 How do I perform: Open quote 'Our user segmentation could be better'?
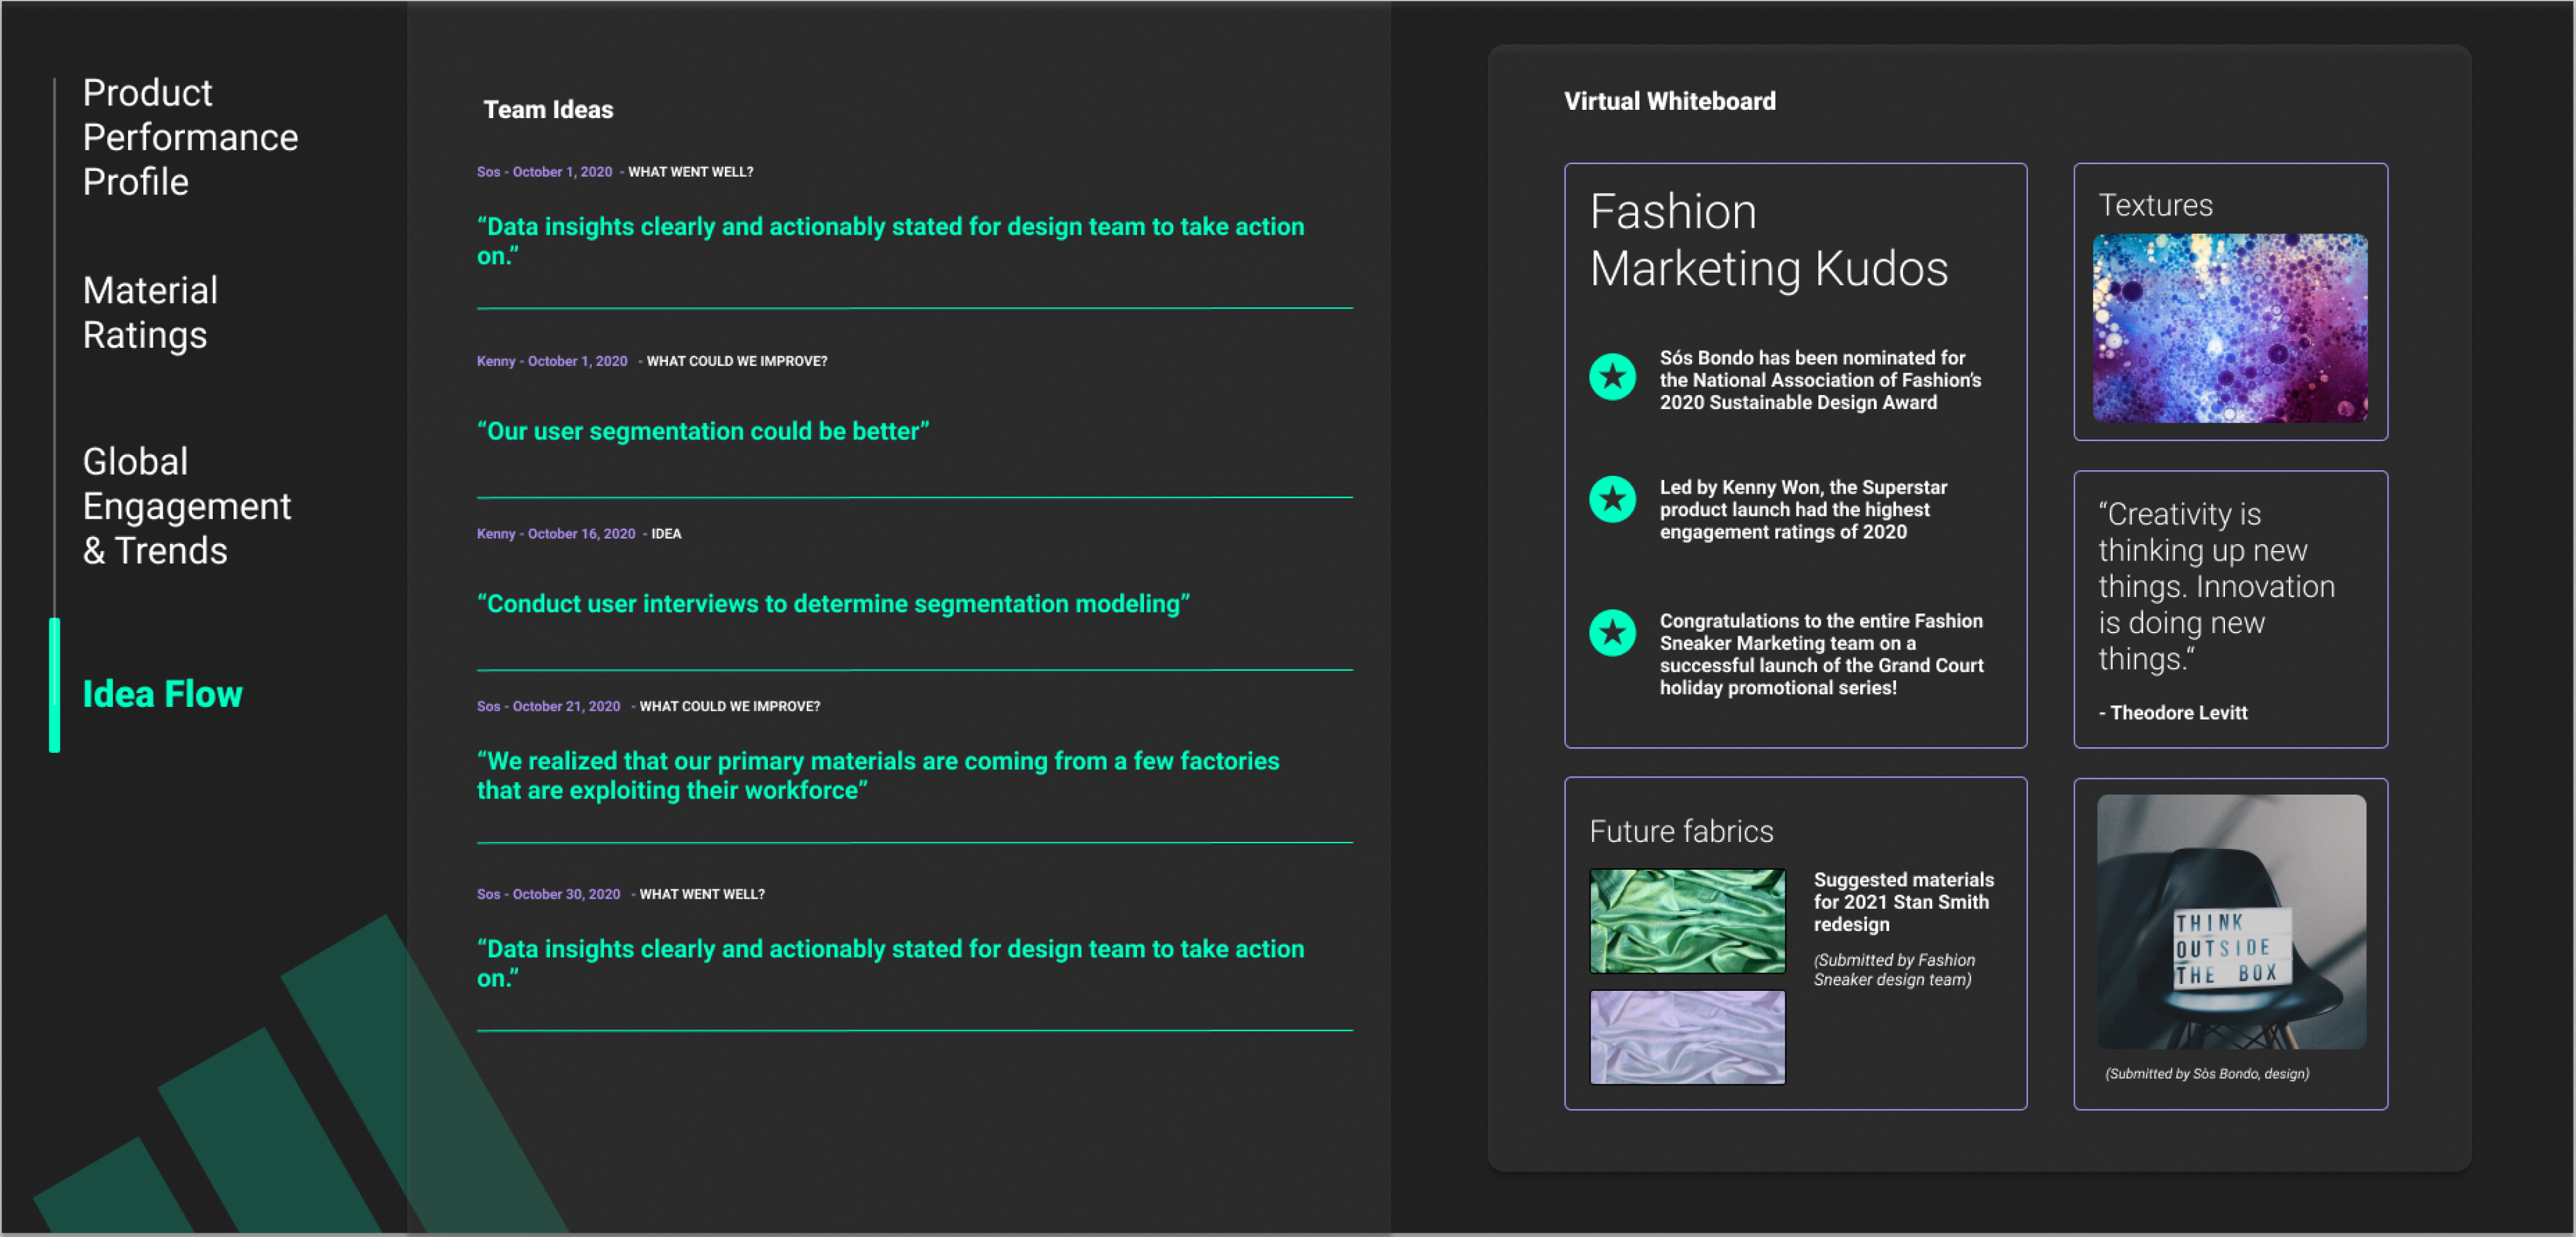pyautogui.click(x=703, y=431)
